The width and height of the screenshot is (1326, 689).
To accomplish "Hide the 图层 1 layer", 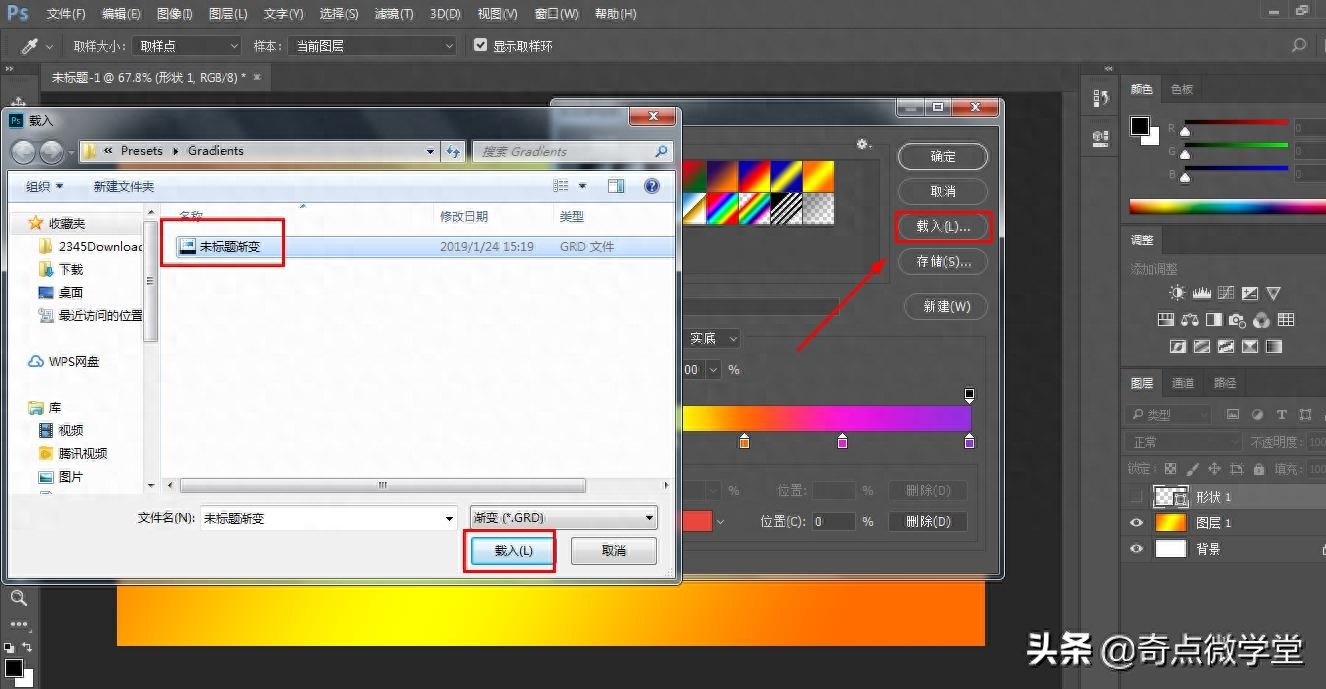I will click(1136, 523).
